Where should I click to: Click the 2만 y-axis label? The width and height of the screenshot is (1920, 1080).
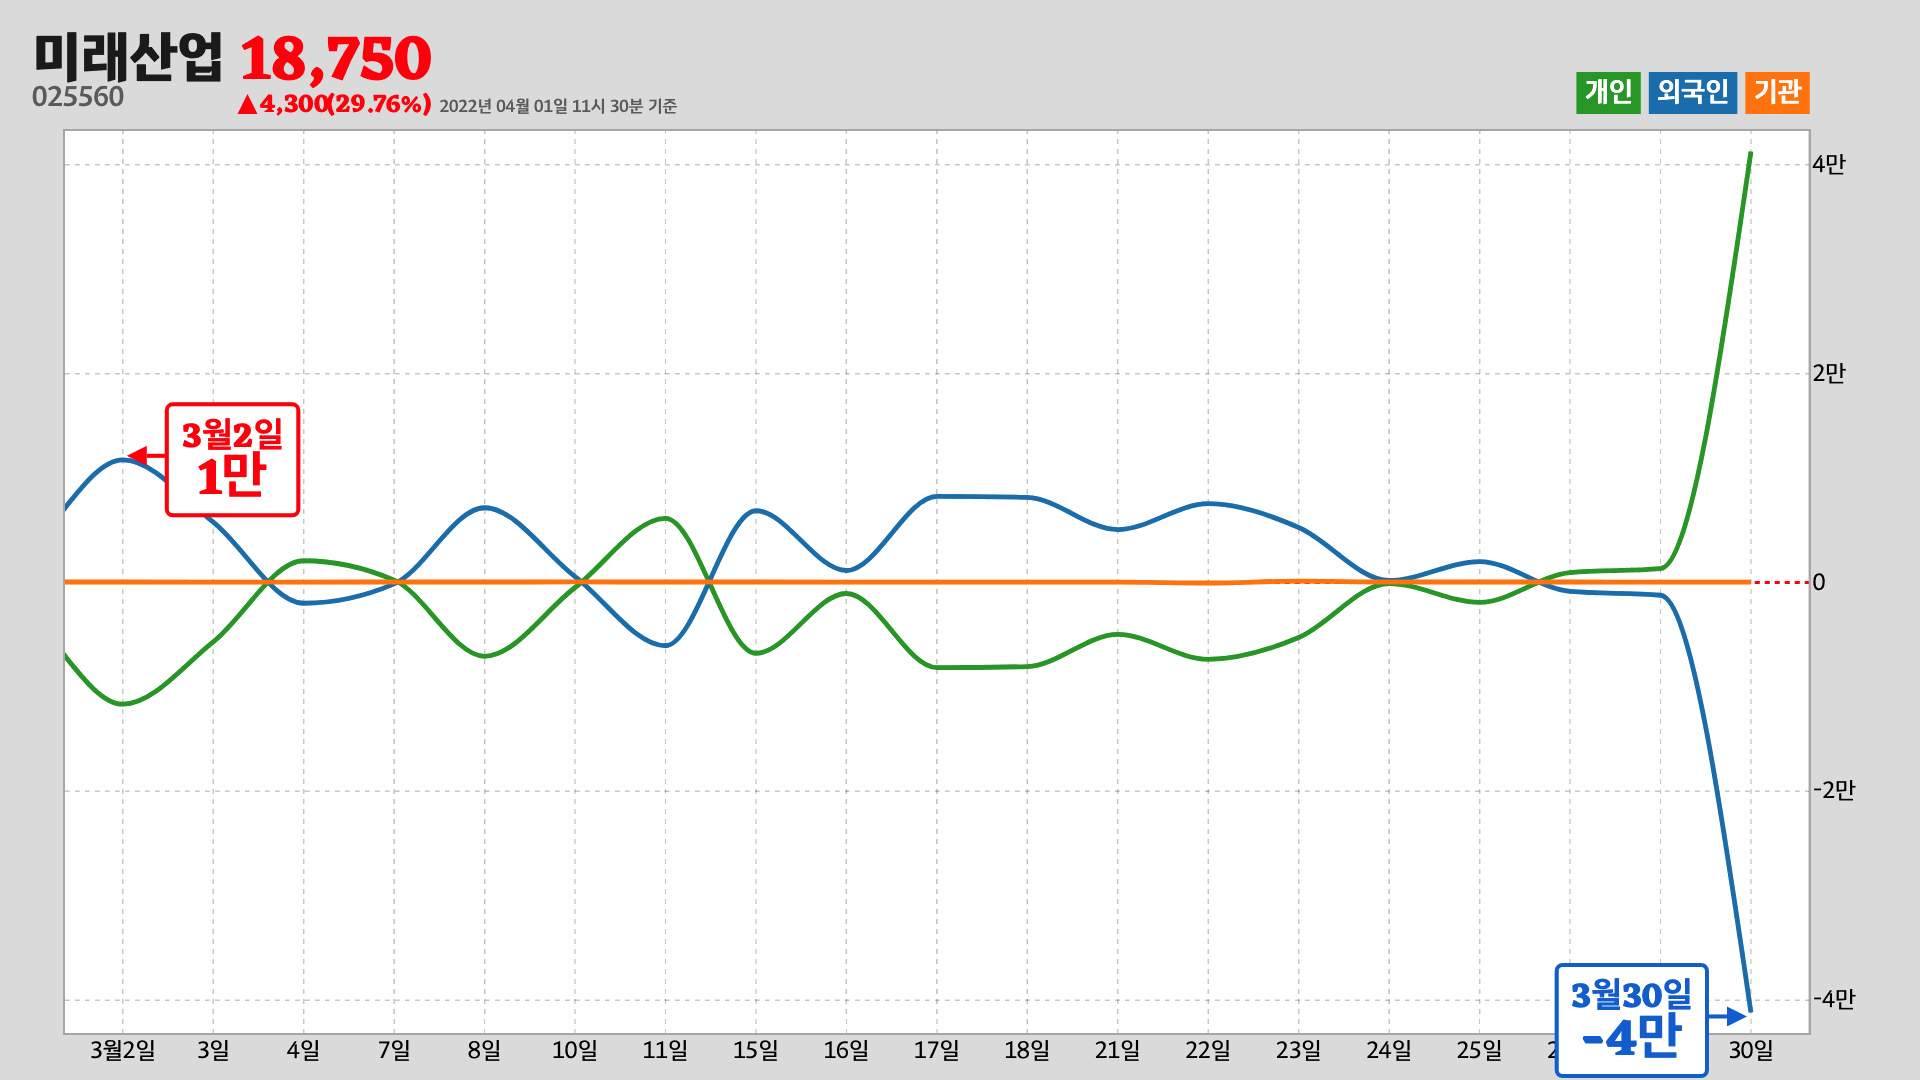click(x=1829, y=374)
